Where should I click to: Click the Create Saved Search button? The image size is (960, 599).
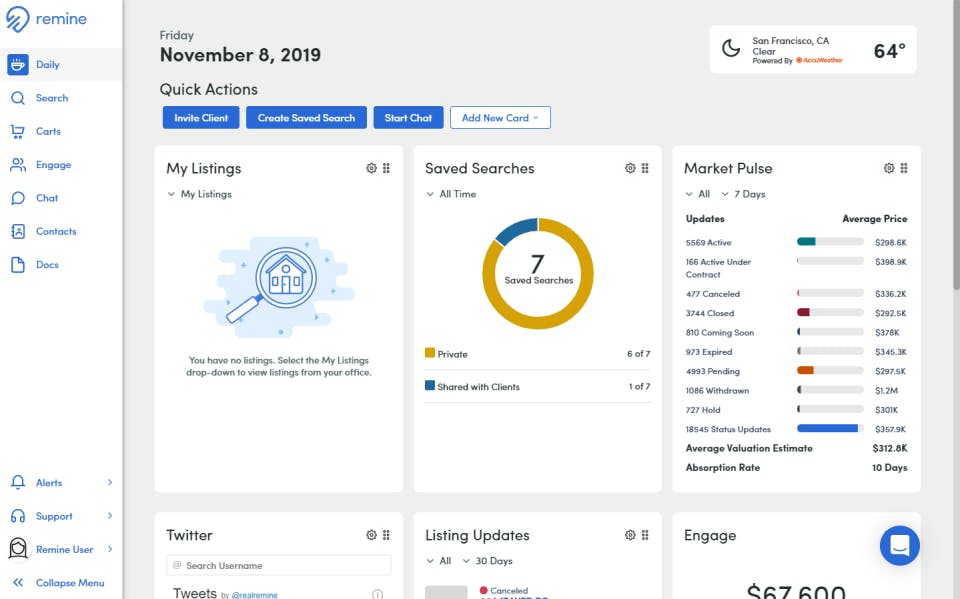click(x=306, y=117)
